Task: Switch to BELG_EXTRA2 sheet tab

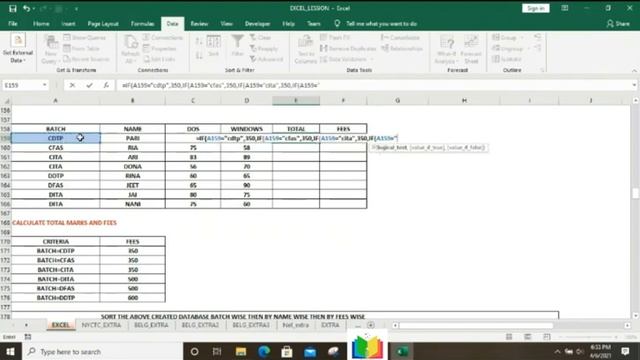Action: (200, 325)
